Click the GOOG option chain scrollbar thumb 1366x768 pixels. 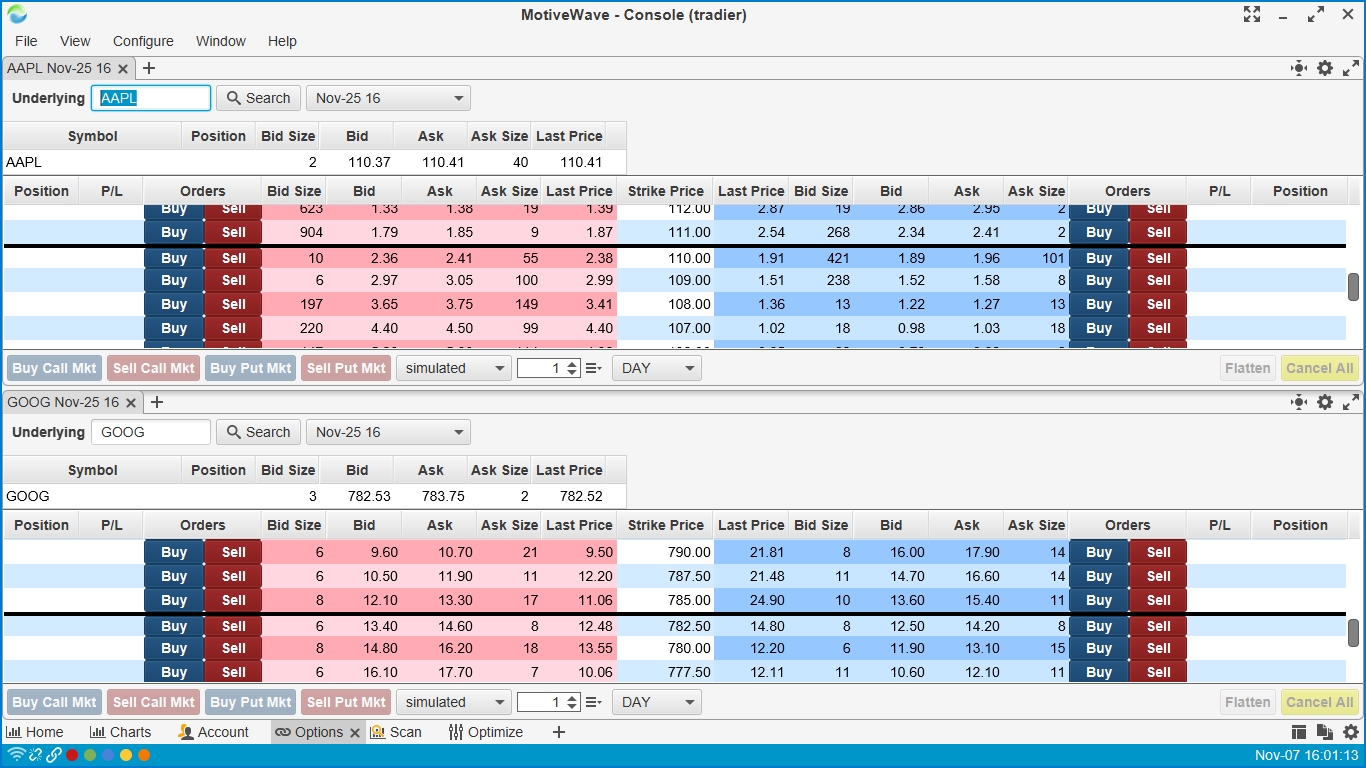[1353, 633]
